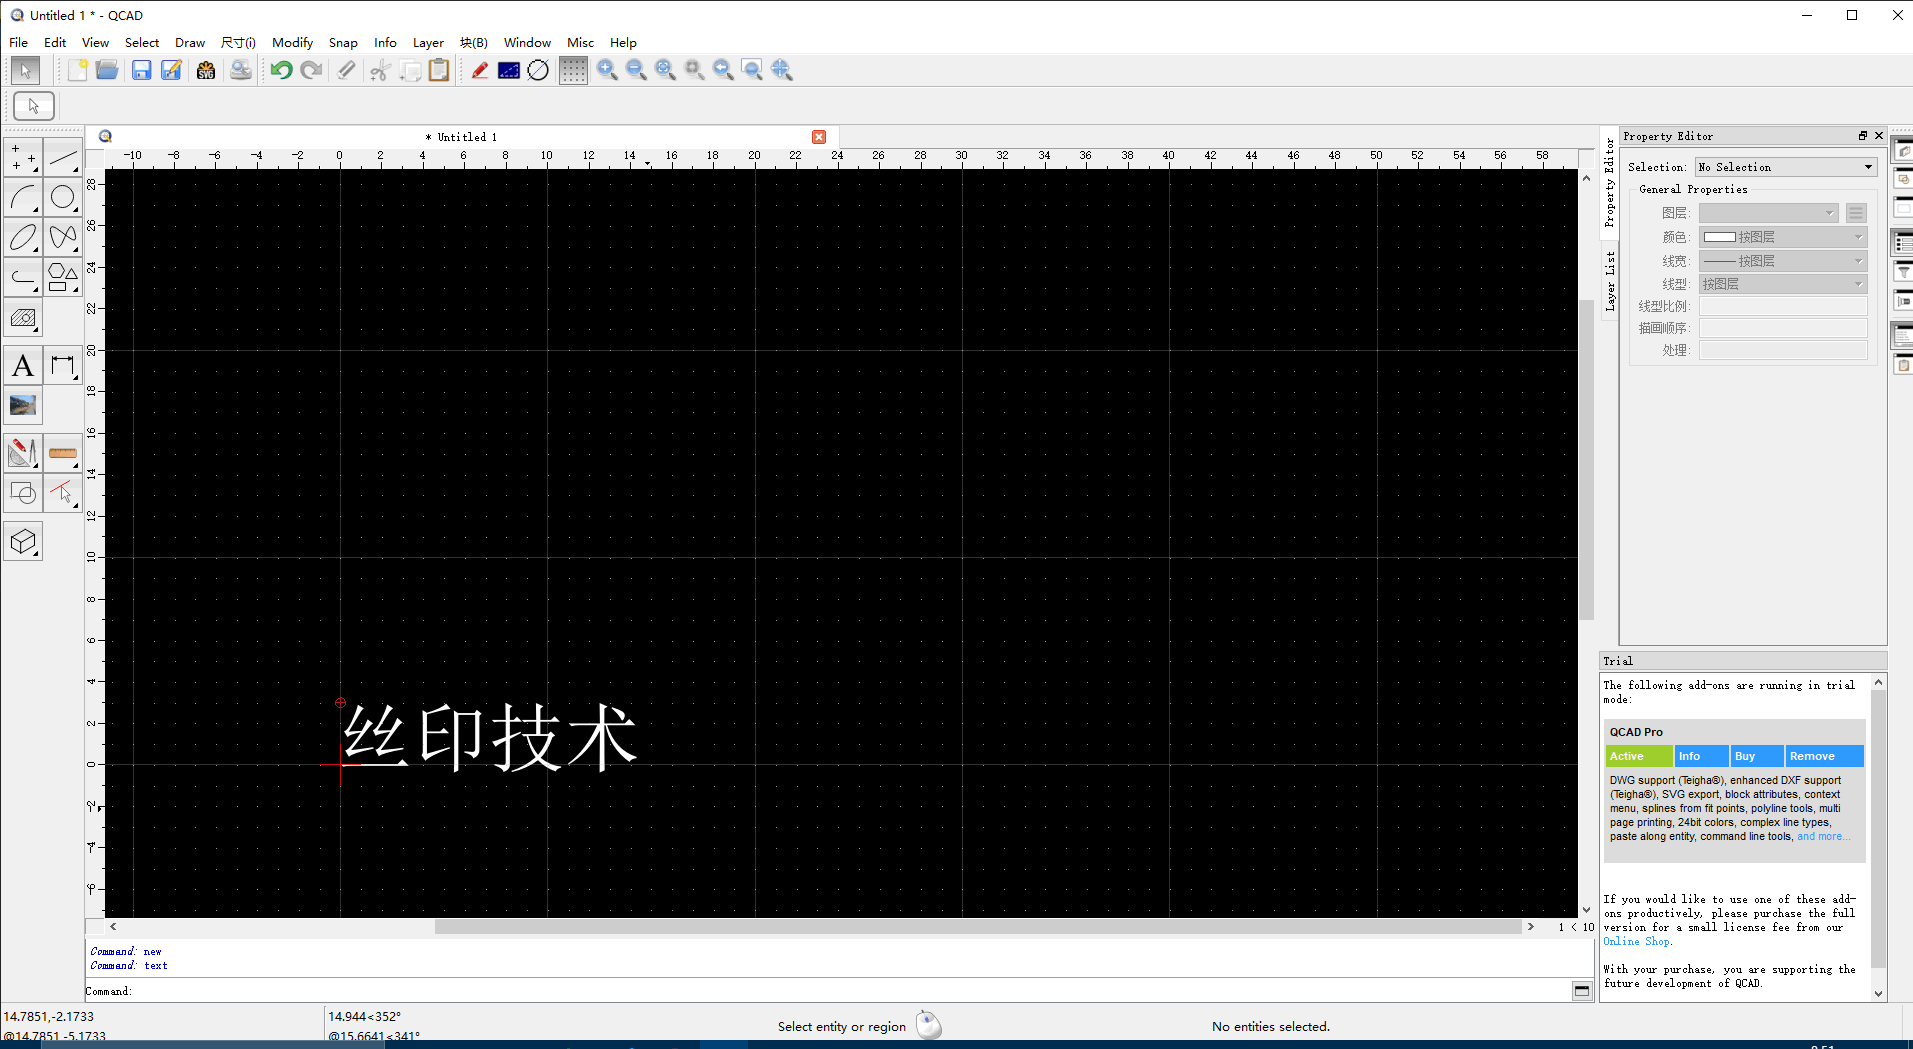The width and height of the screenshot is (1913, 1049).
Task: Select the Arc tool
Action: [23, 198]
